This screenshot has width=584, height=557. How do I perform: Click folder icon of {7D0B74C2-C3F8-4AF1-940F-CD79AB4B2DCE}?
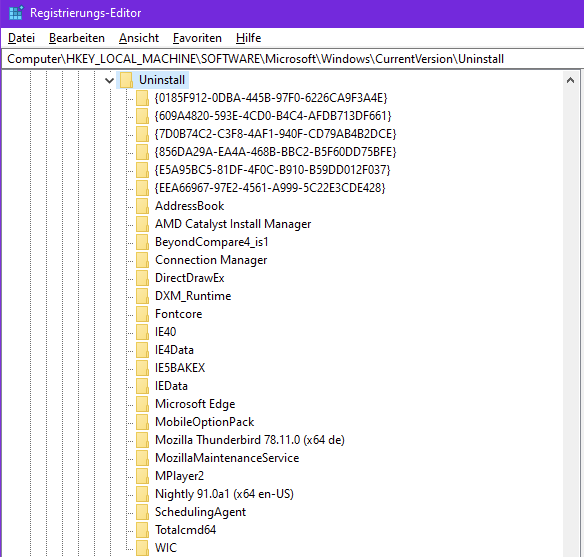[142, 134]
